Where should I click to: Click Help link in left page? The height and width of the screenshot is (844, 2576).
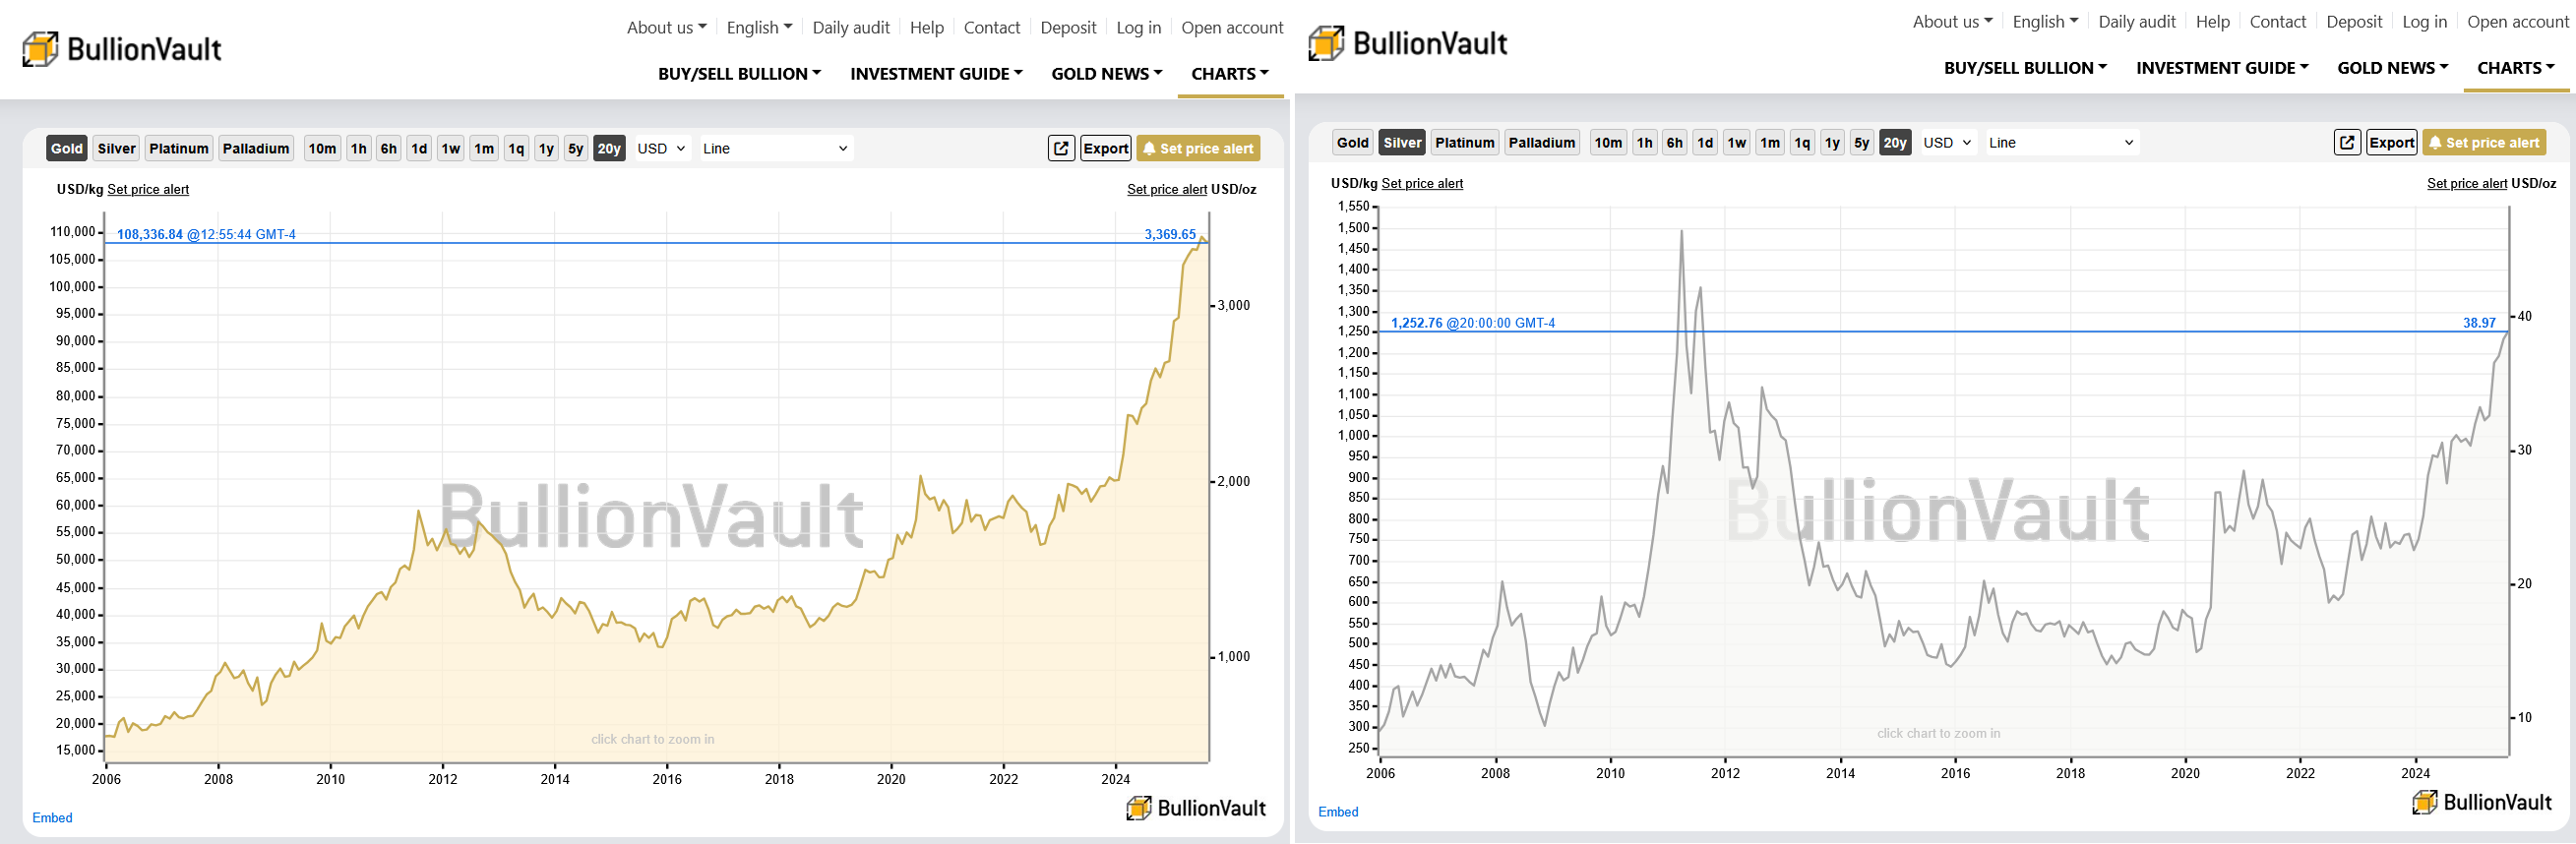pos(927,28)
